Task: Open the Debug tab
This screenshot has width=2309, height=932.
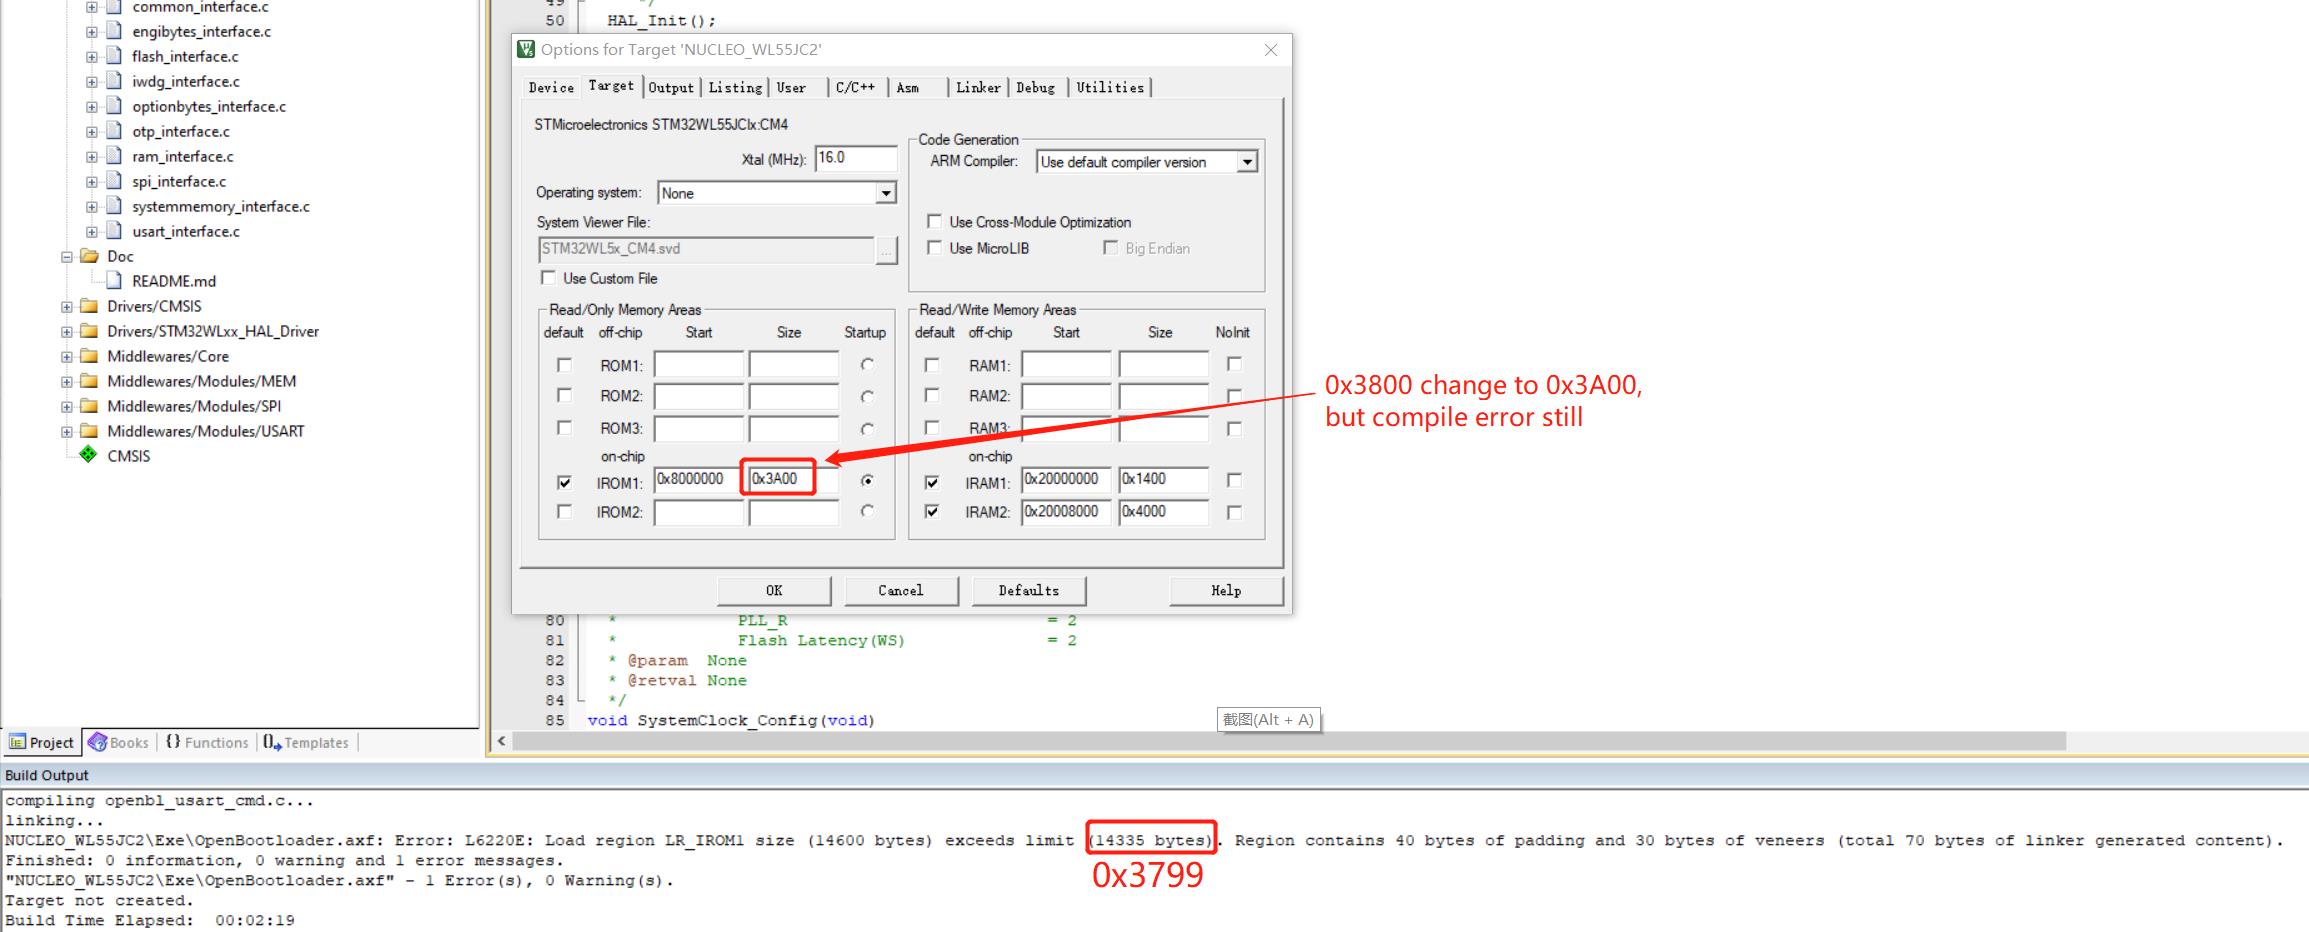Action: coord(1036,88)
